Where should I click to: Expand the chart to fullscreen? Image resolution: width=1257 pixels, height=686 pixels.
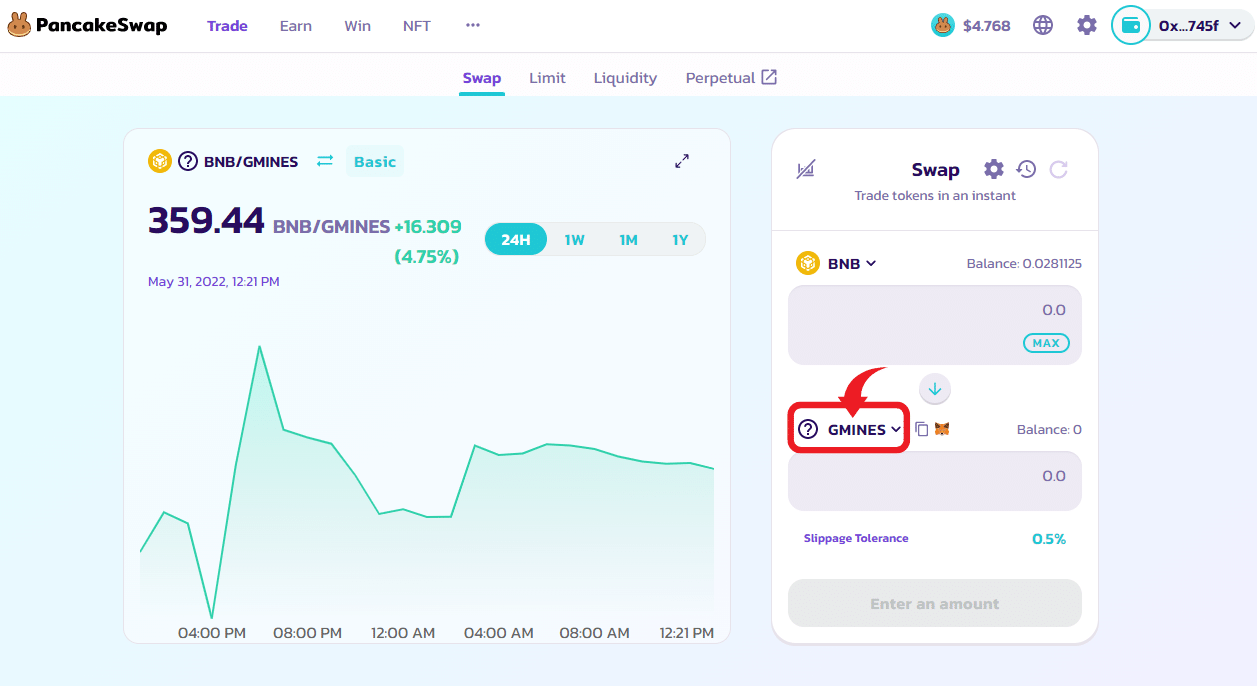click(x=682, y=161)
